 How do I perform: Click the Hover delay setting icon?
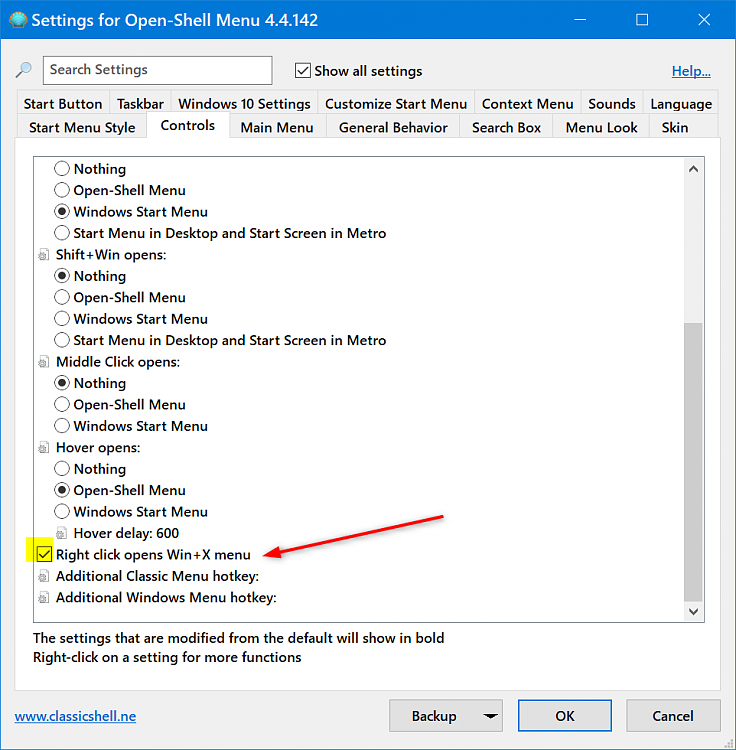(x=61, y=533)
